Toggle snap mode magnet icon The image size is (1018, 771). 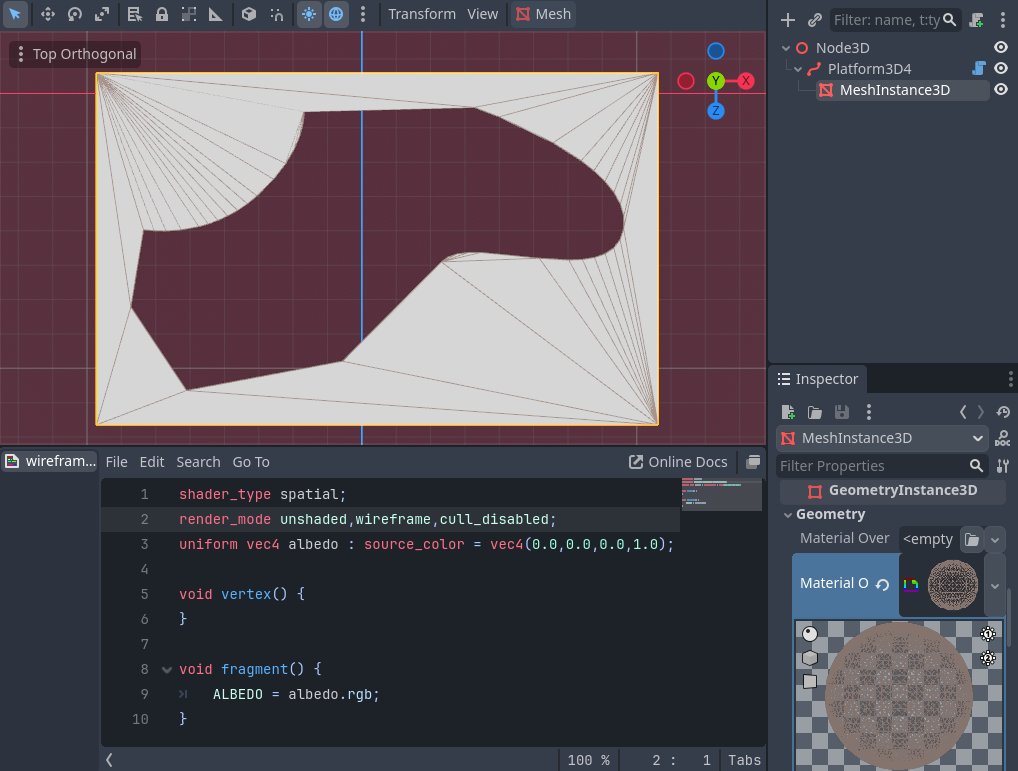pos(277,14)
